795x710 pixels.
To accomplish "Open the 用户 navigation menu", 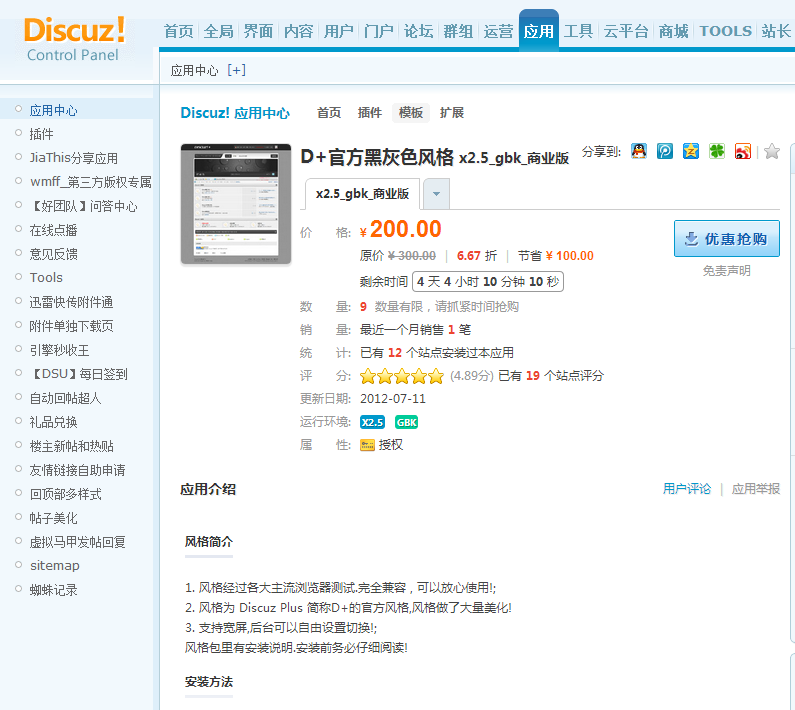I will [x=339, y=31].
